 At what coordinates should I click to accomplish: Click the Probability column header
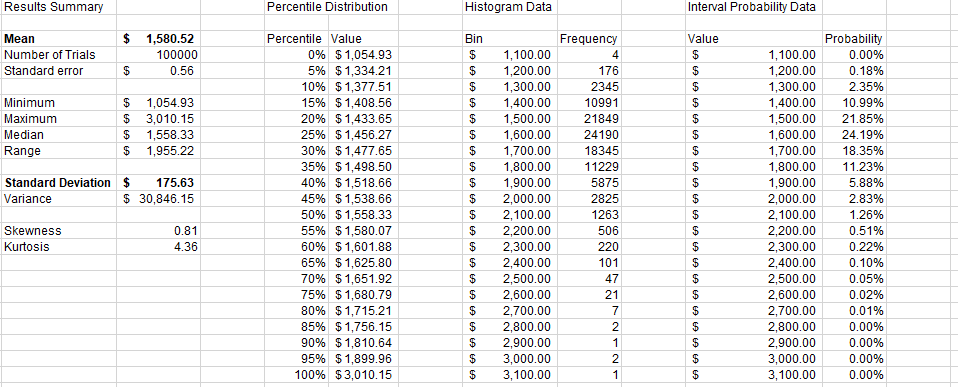click(x=854, y=39)
